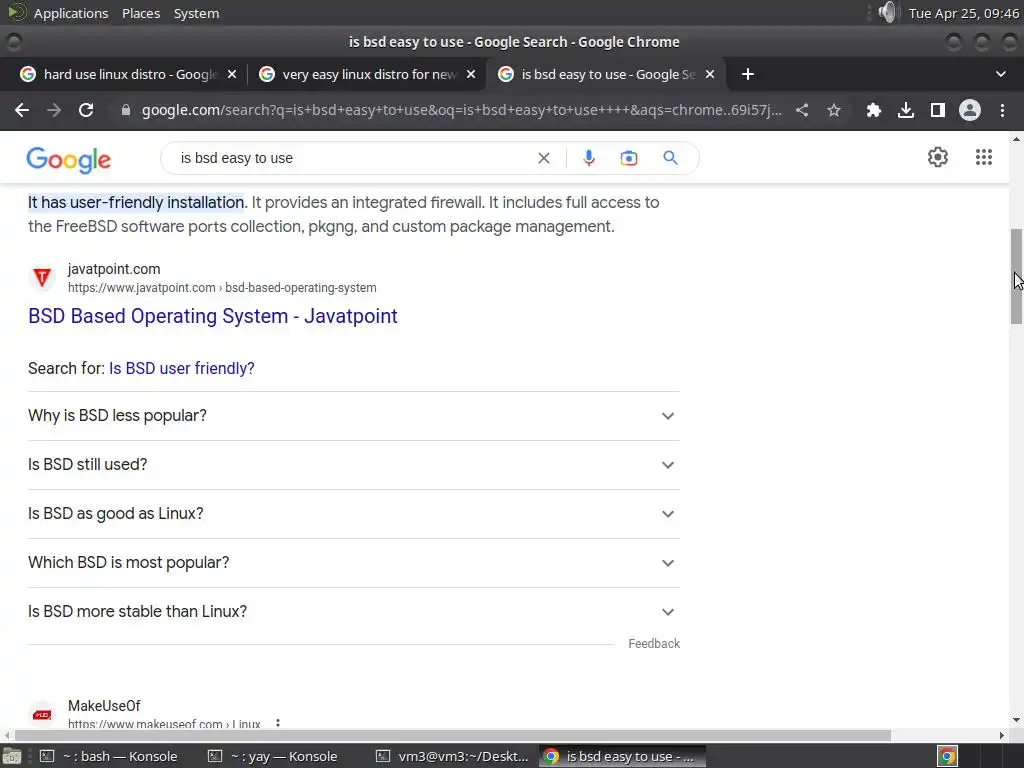Click the Google search input field

coord(353,158)
